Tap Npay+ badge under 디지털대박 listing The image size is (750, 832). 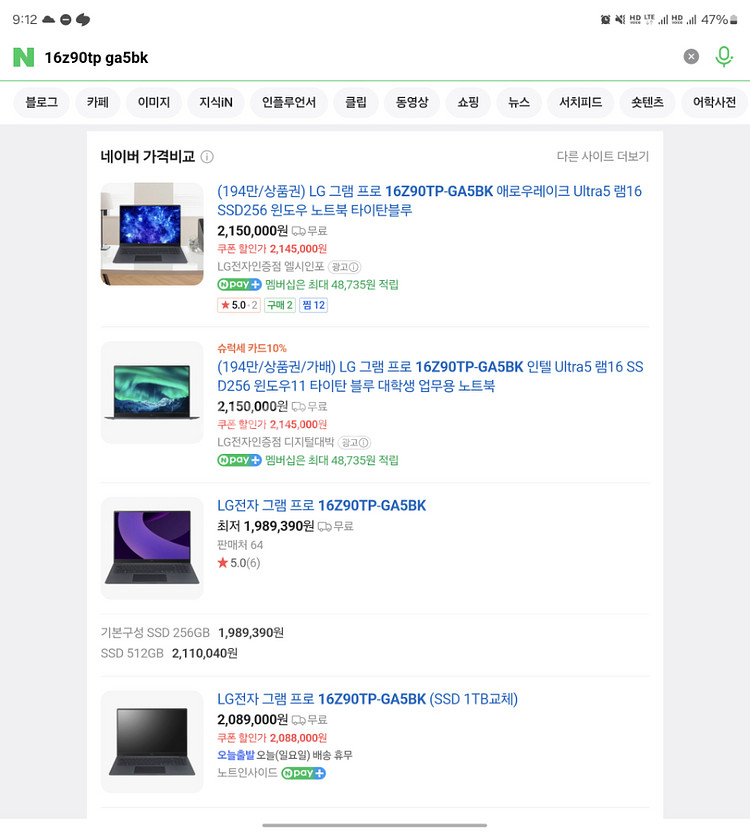[x=239, y=461]
